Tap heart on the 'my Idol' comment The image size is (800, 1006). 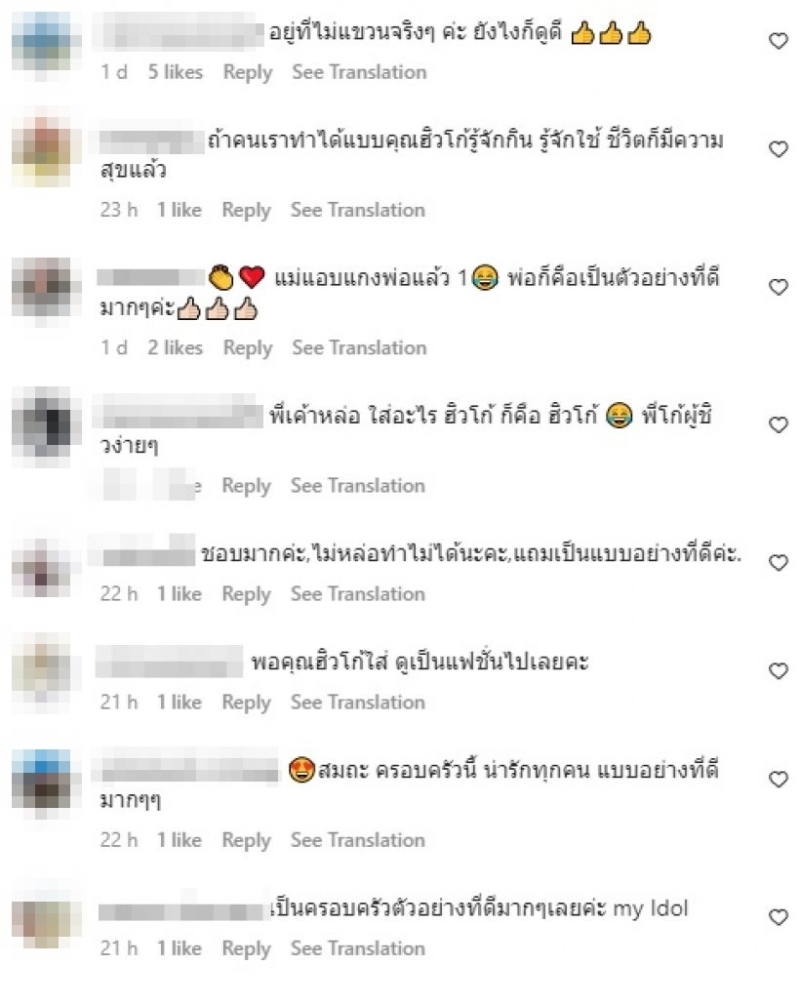(x=778, y=917)
